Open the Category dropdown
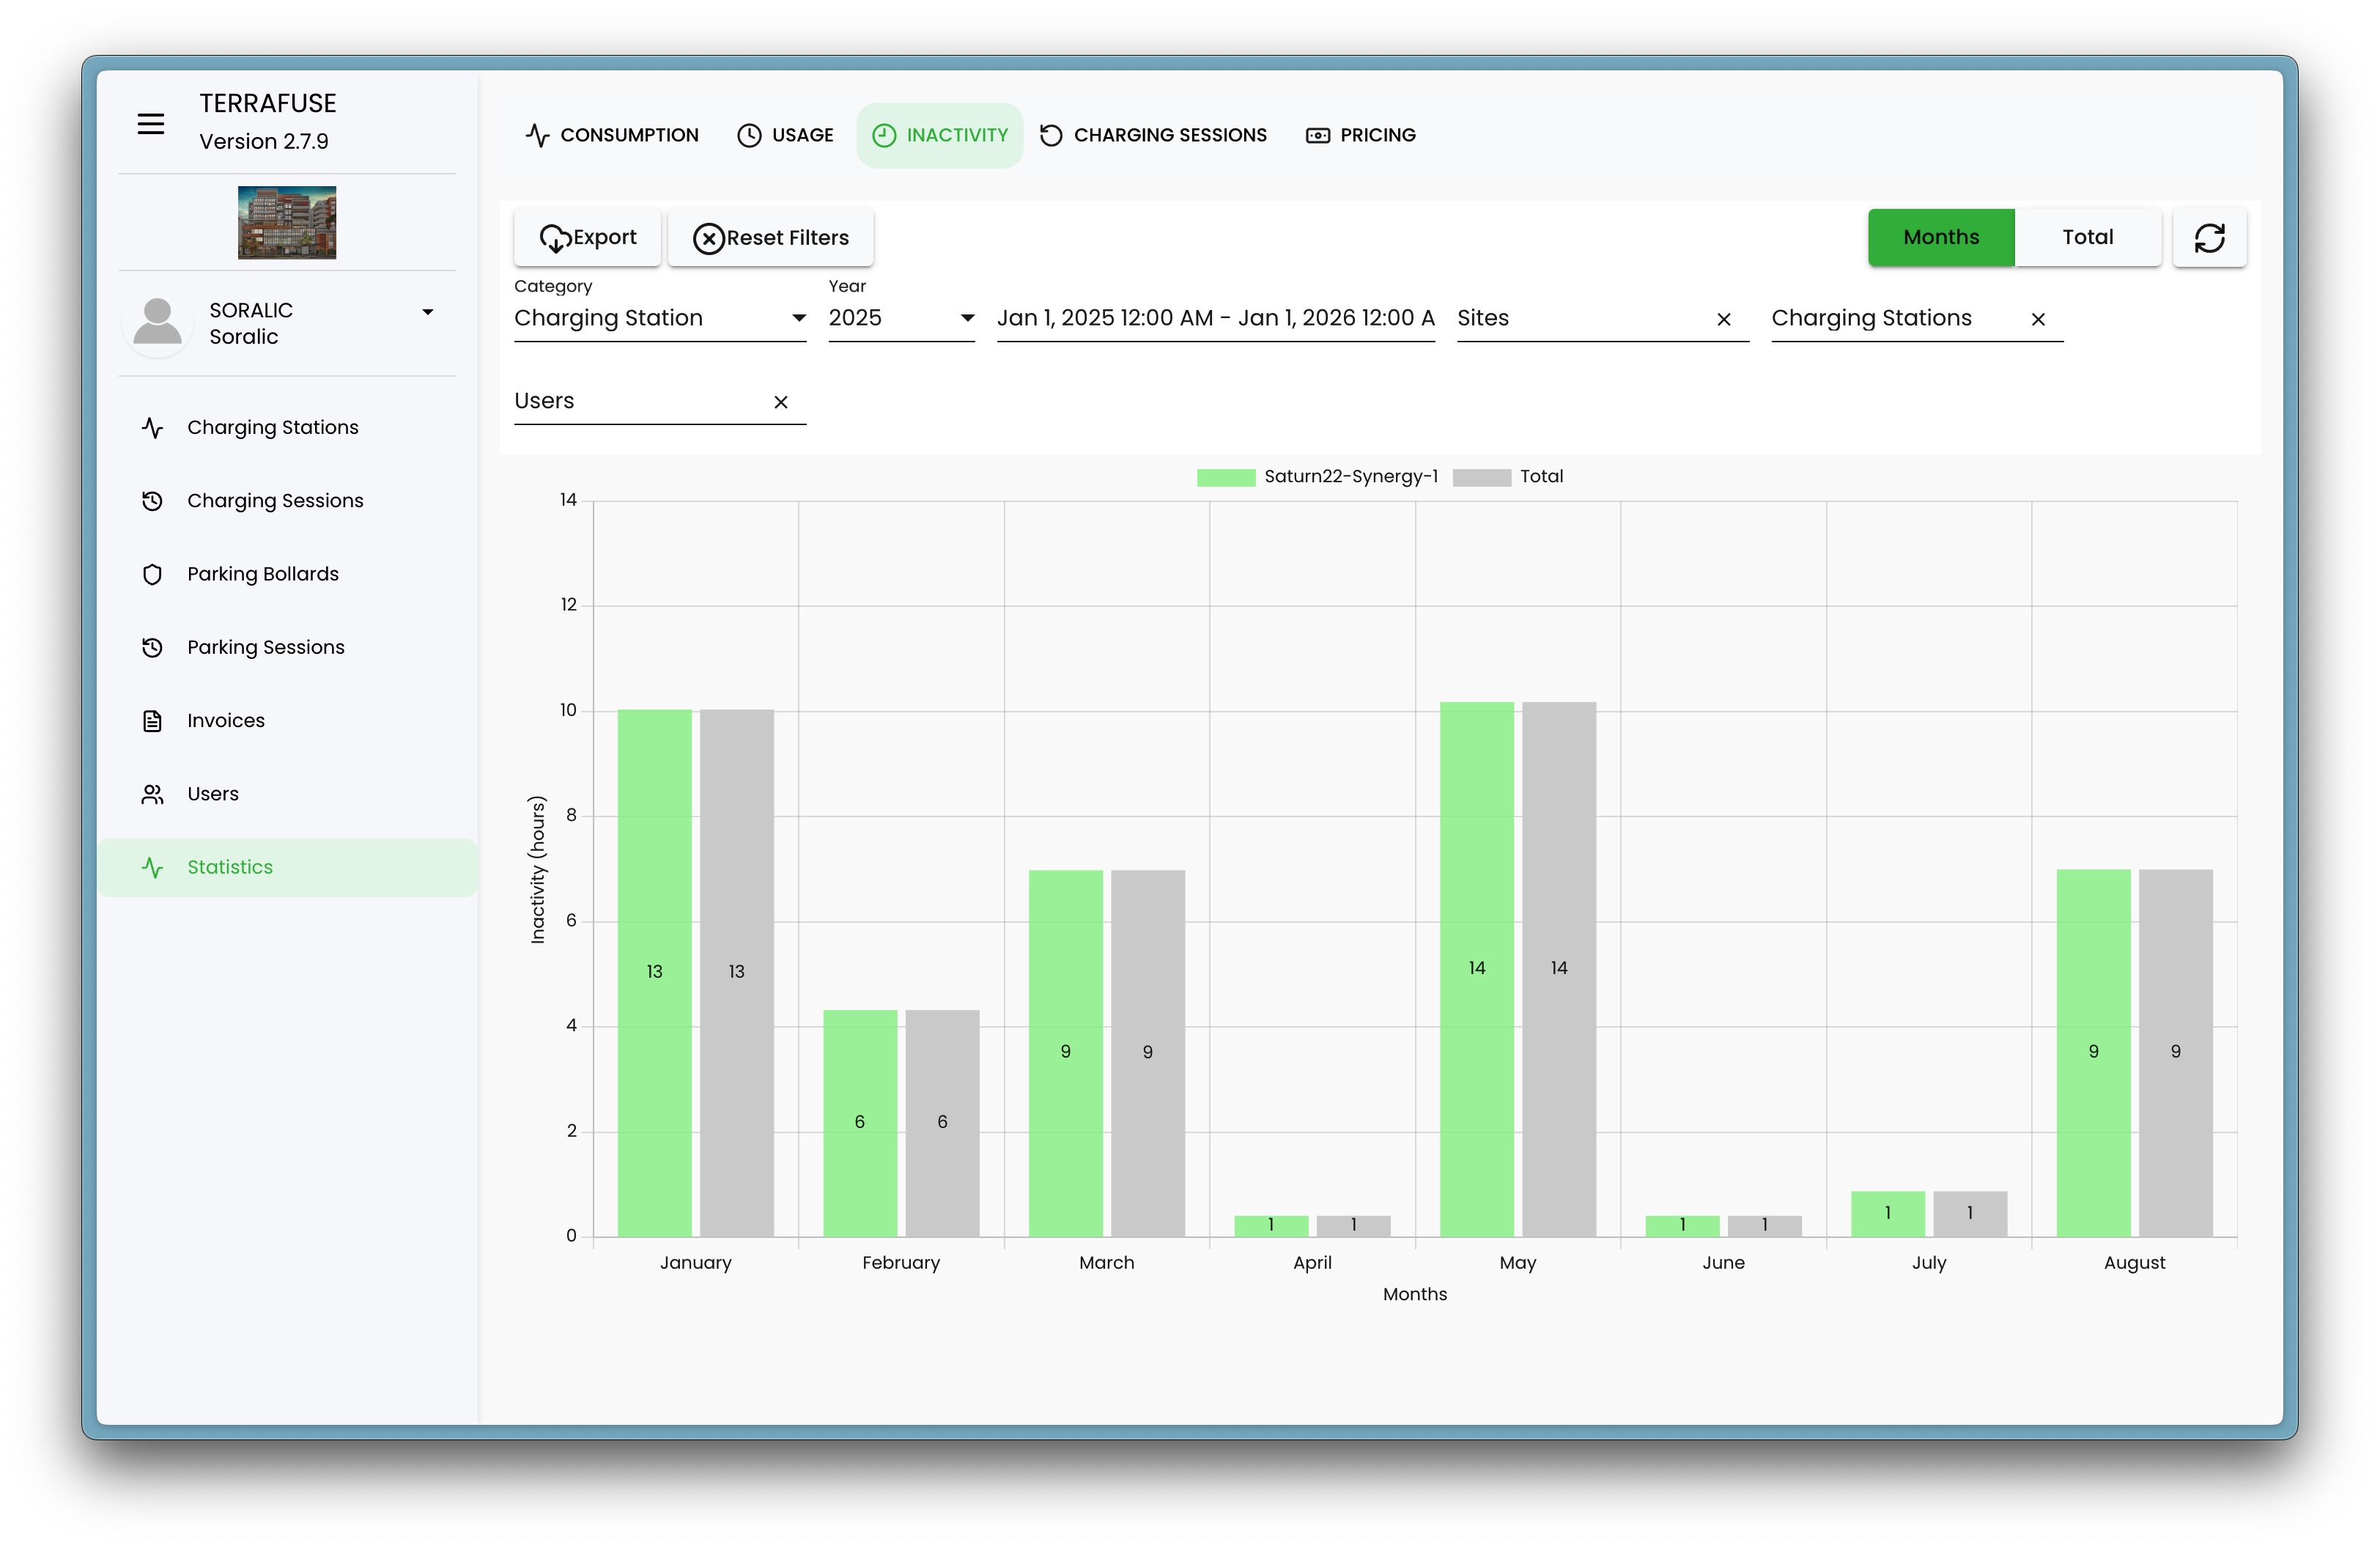The width and height of the screenshot is (2380, 1548). tap(659, 319)
